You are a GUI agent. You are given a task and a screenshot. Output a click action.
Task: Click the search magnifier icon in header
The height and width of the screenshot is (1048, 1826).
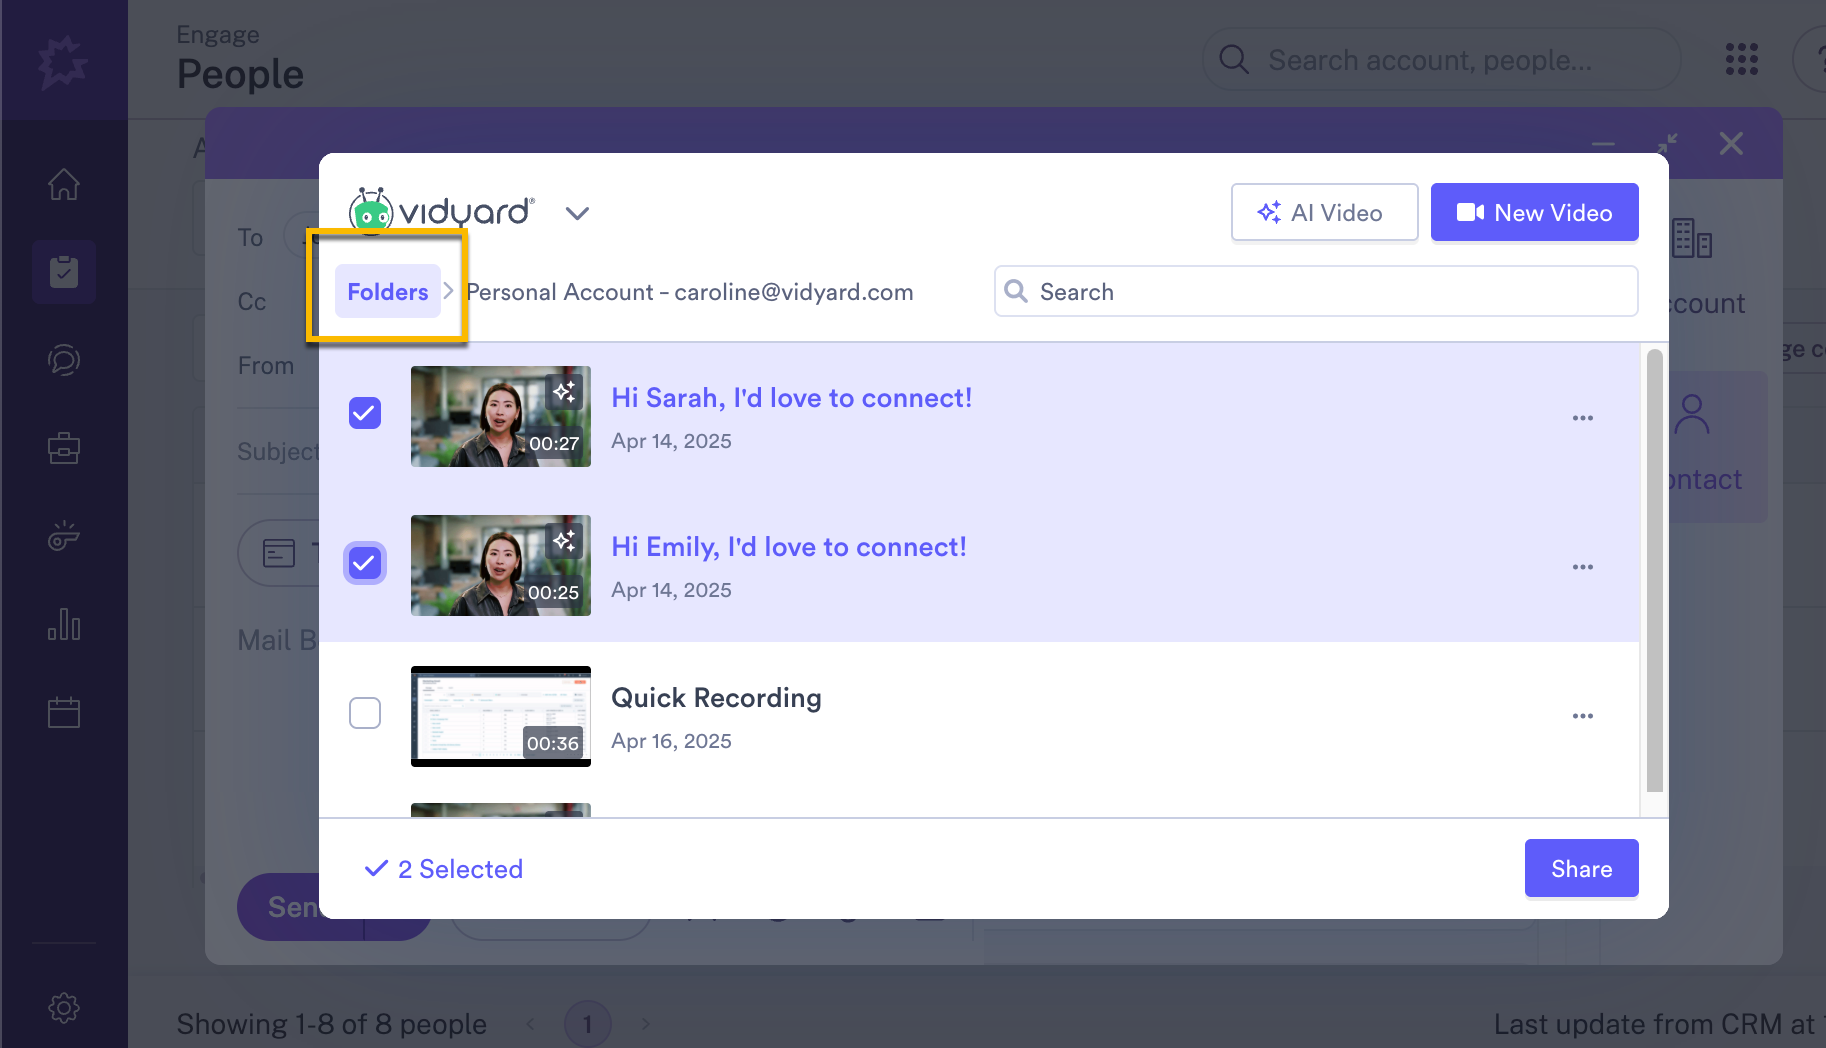[x=1234, y=60]
